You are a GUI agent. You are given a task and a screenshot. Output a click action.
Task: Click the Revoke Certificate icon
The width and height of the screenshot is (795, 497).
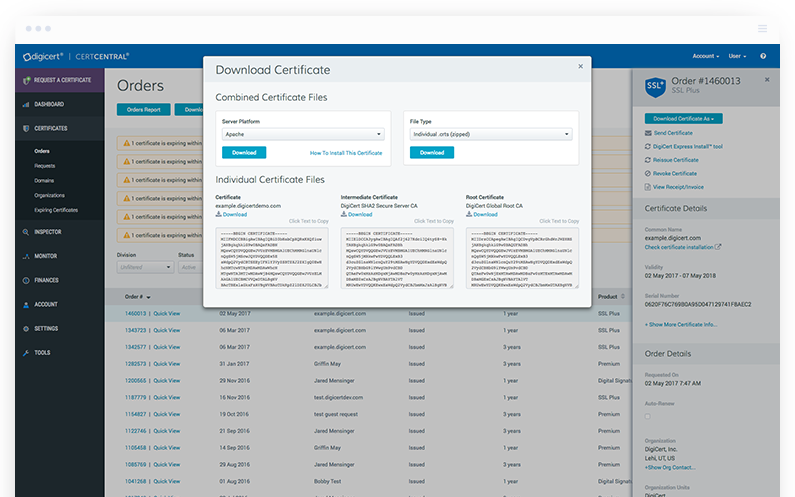tap(650, 173)
